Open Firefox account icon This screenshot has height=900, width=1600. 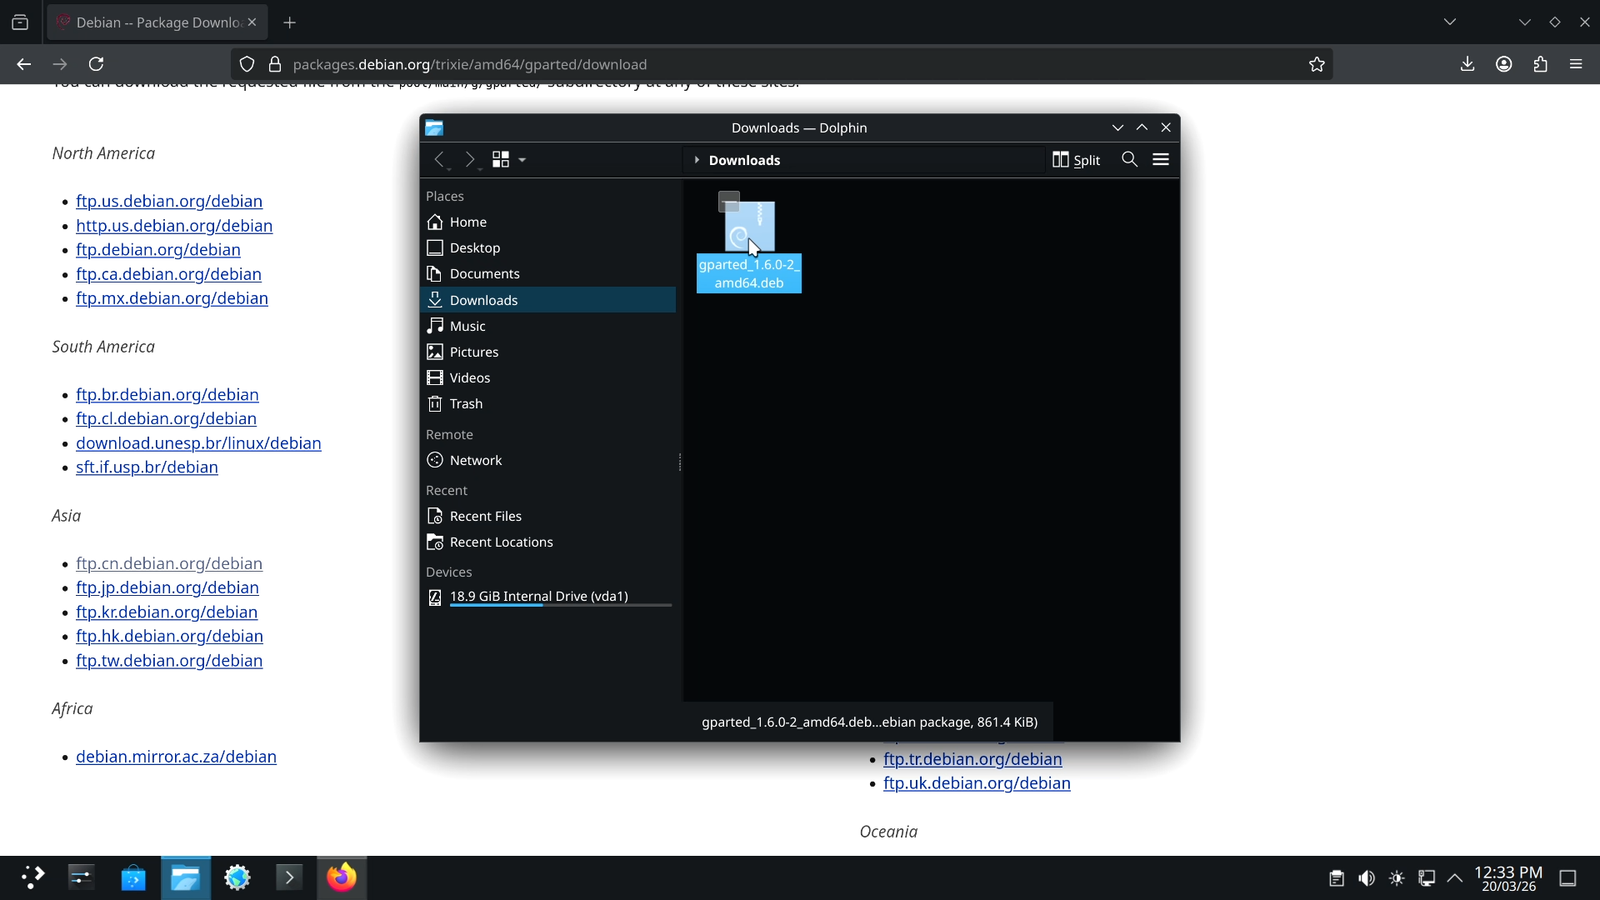click(x=1504, y=64)
